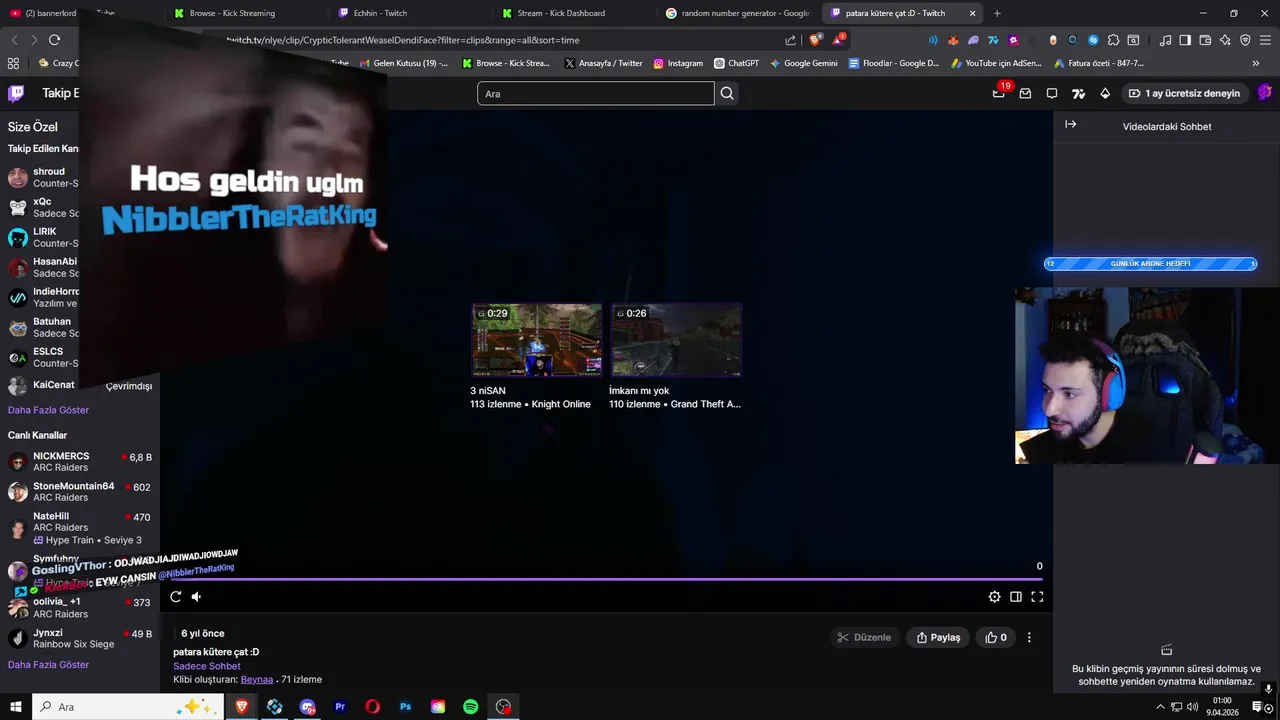Open the browser hamburger main menu
1280x720 pixels.
1266,40
